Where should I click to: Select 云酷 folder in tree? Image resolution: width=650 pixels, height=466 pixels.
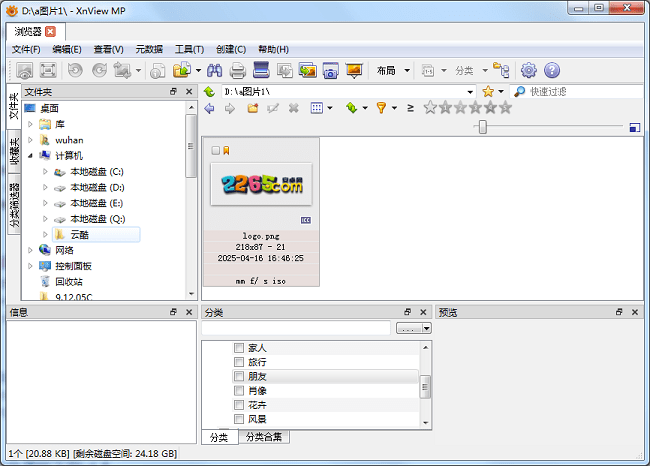[x=96, y=235]
